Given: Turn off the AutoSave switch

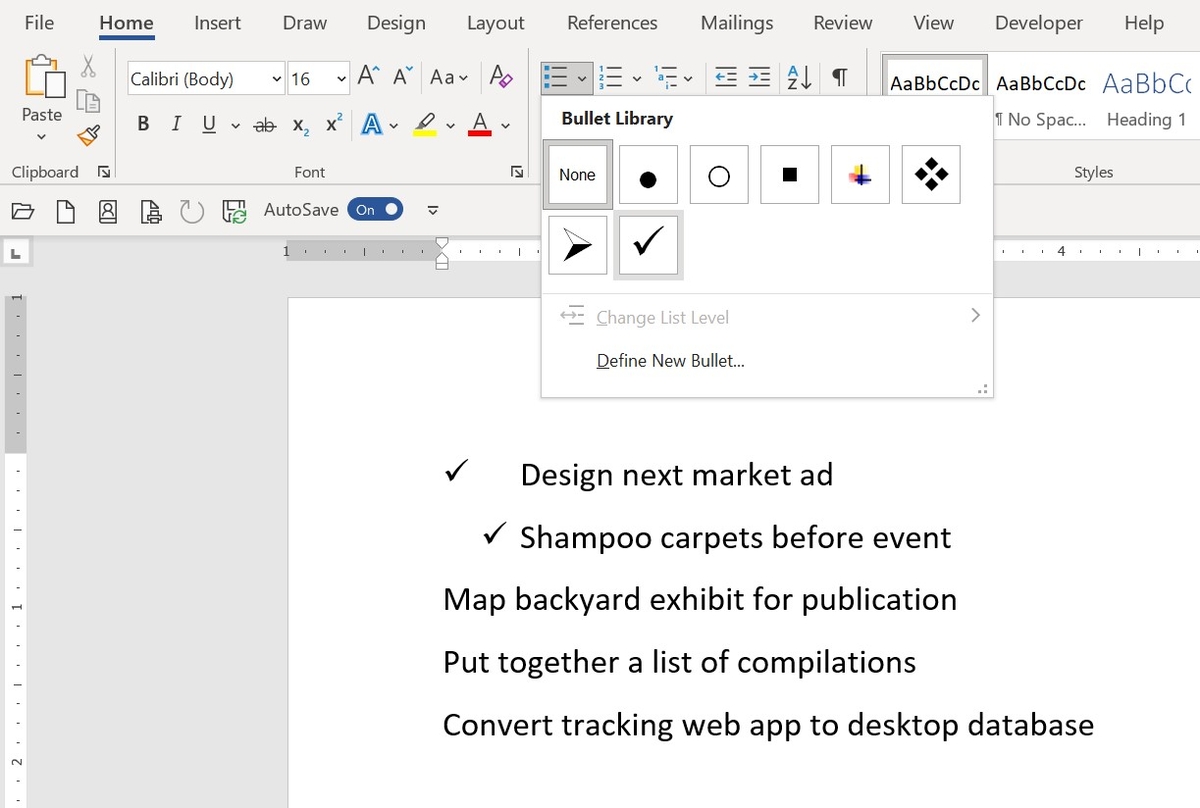Looking at the screenshot, I should click(375, 209).
